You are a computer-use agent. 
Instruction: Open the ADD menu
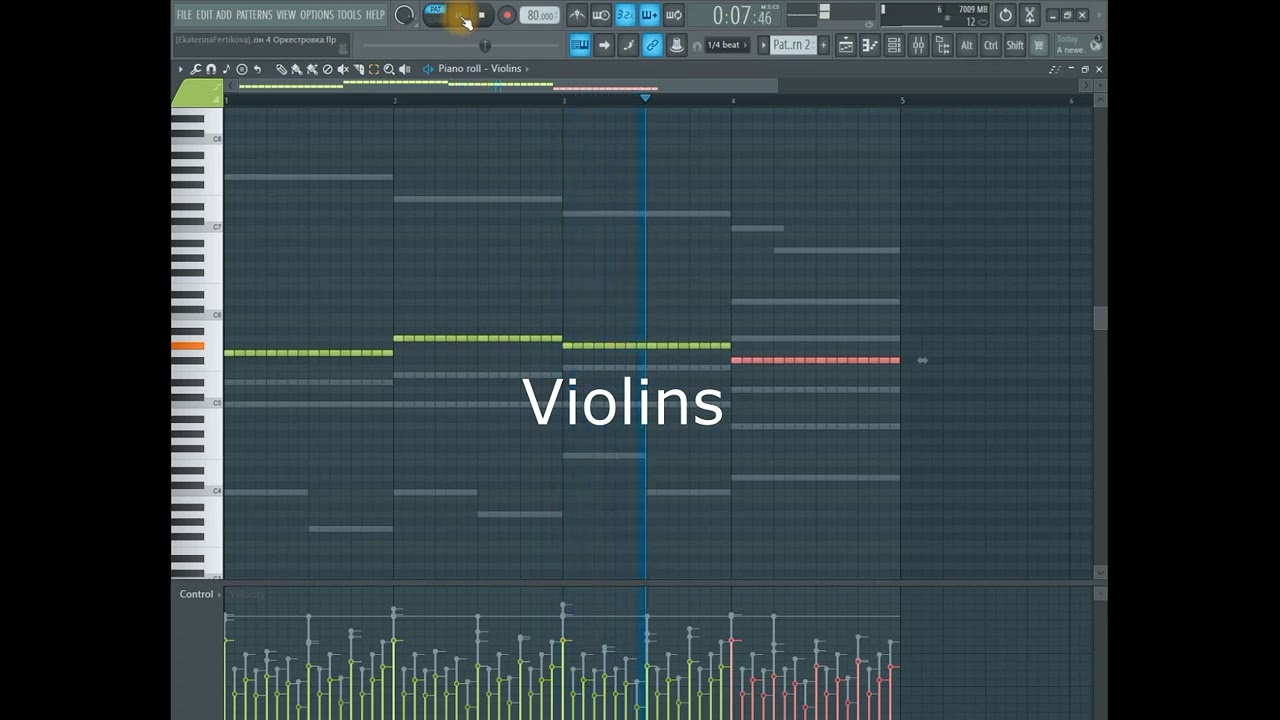(224, 15)
